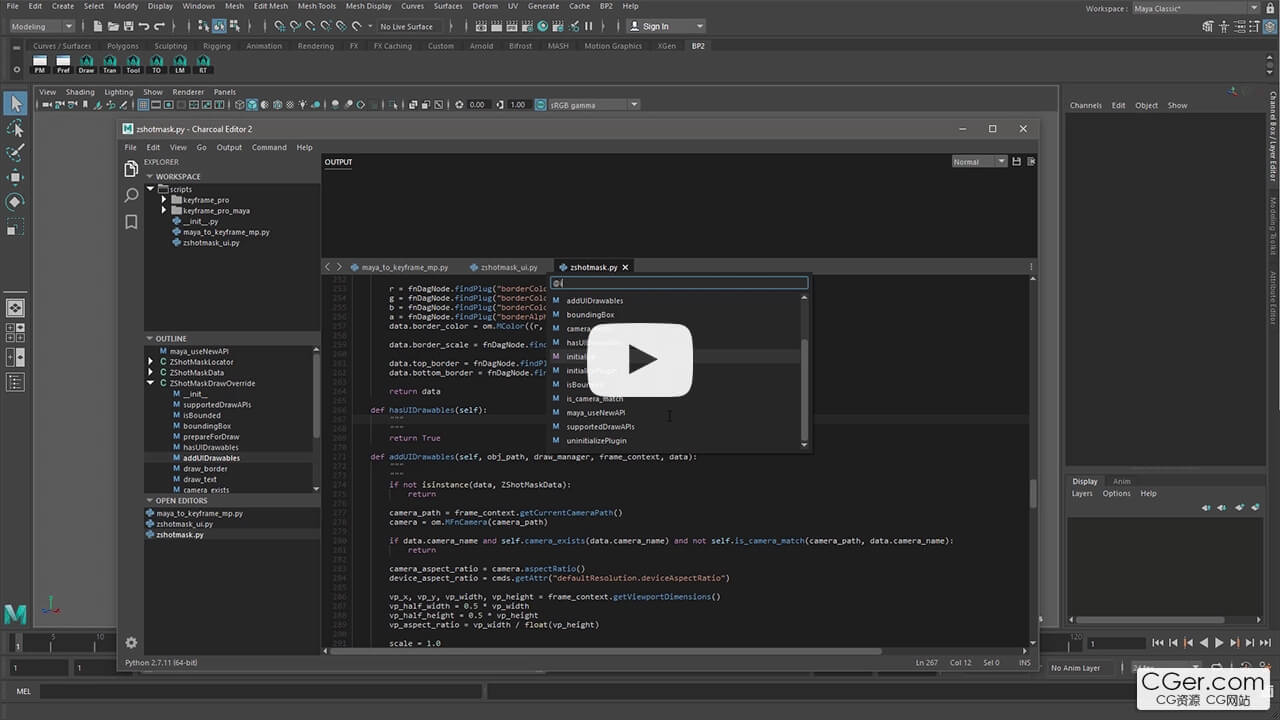This screenshot has width=1280, height=720.
Task: Activate the Rotate tool in toolbox
Action: (15, 202)
